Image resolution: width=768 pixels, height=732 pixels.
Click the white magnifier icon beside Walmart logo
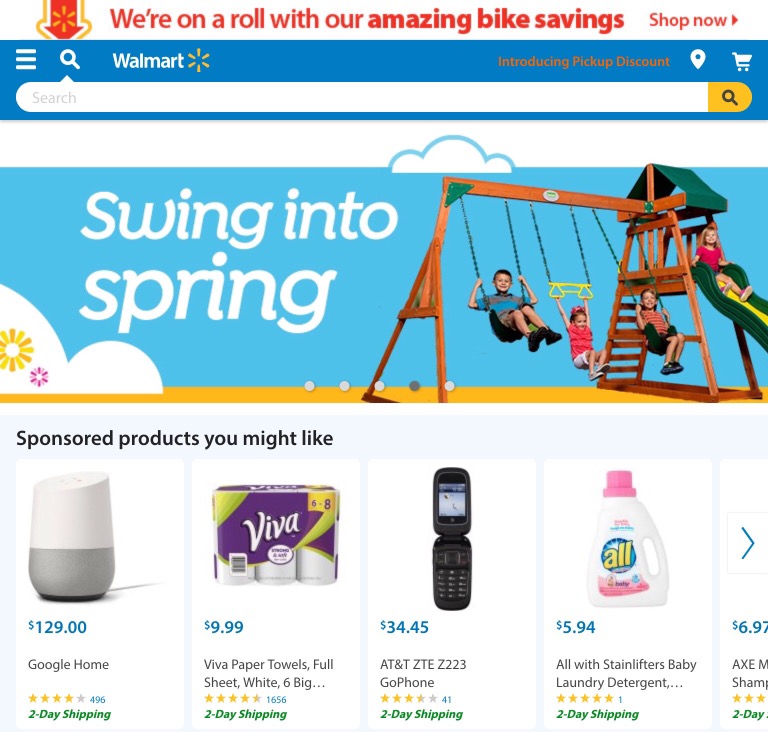pyautogui.click(x=70, y=60)
